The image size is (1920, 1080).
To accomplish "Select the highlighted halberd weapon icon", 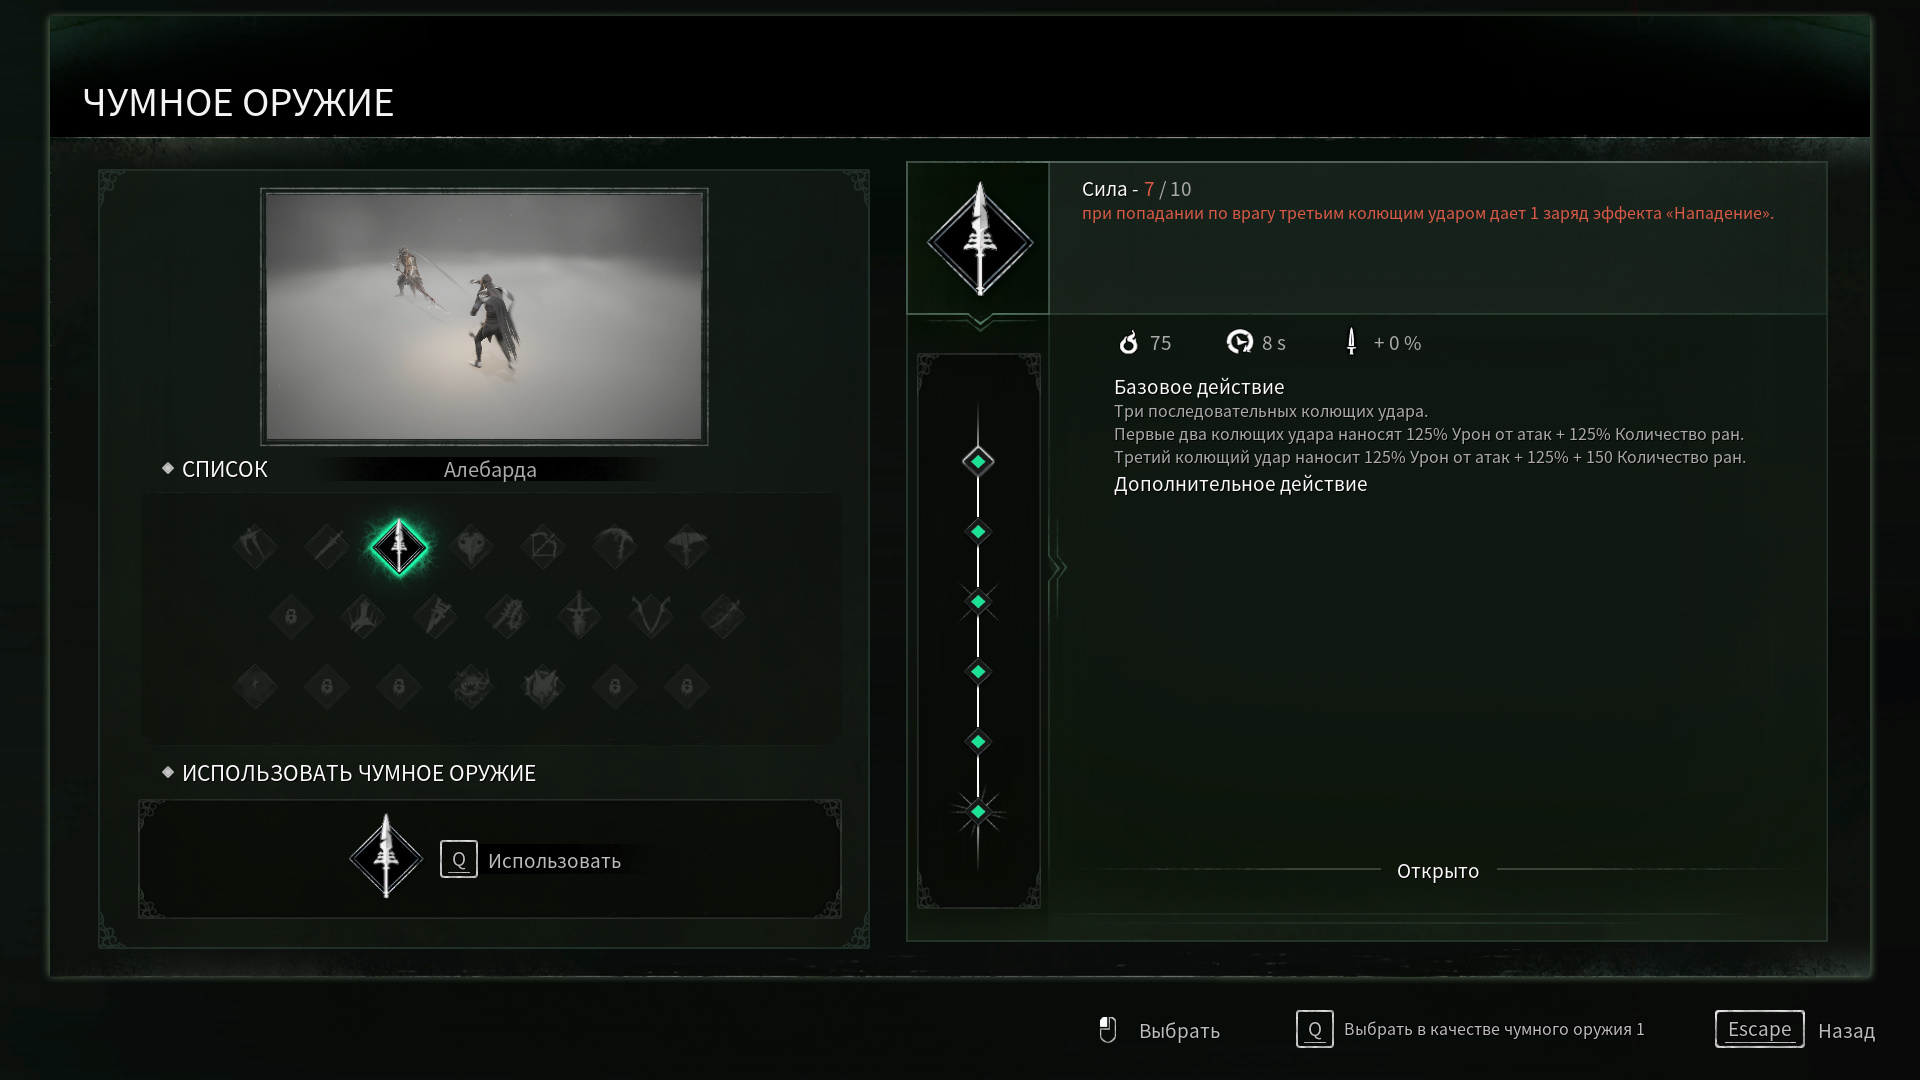I will (x=399, y=547).
